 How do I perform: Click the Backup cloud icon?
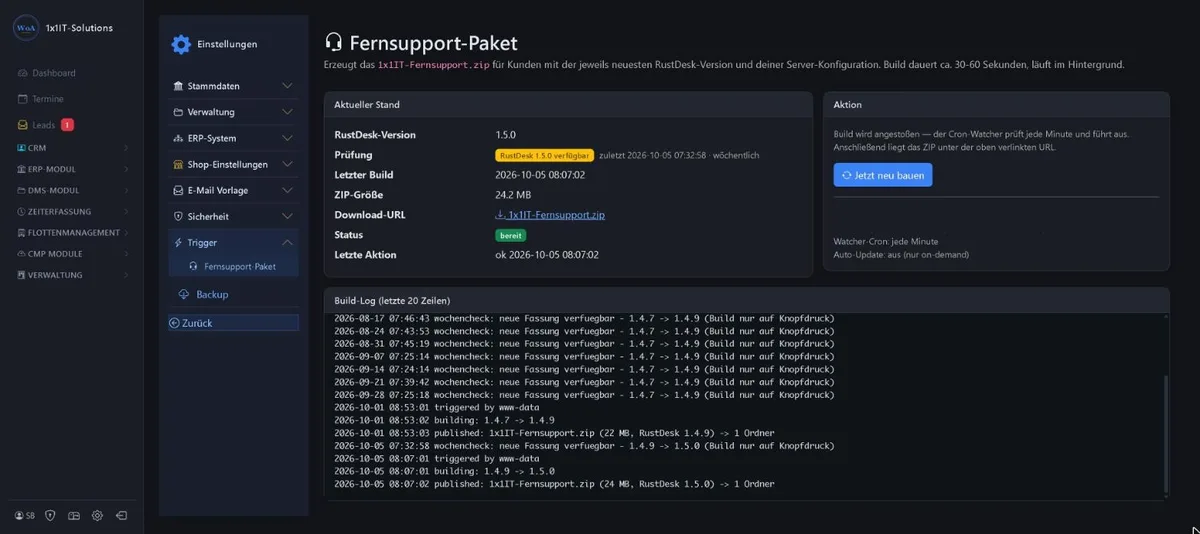(184, 294)
